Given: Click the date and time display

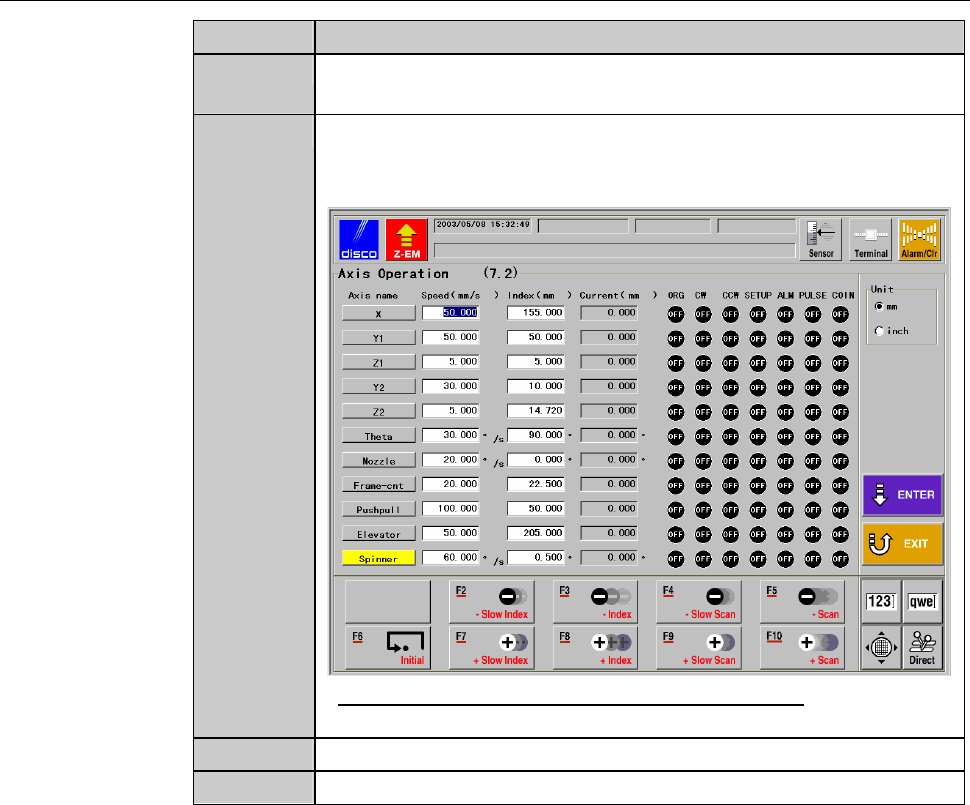Looking at the screenshot, I should point(483,225).
